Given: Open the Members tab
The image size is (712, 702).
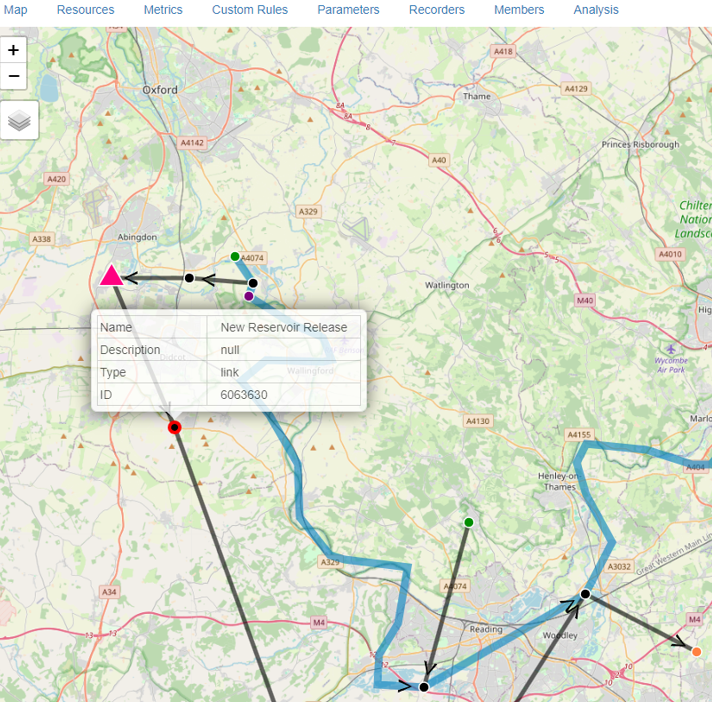Looking at the screenshot, I should point(519,10).
